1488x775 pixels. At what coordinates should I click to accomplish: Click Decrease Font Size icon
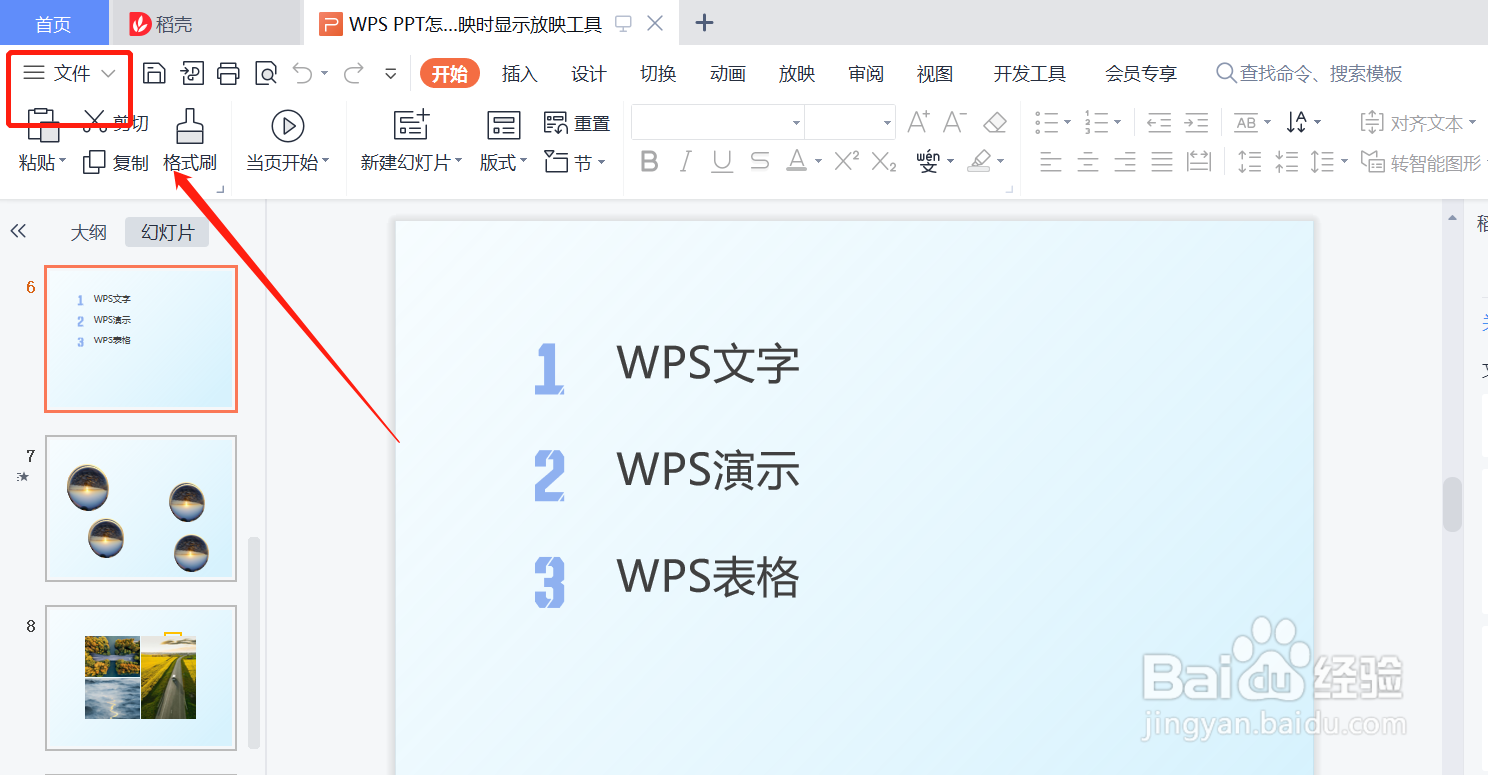tap(955, 122)
